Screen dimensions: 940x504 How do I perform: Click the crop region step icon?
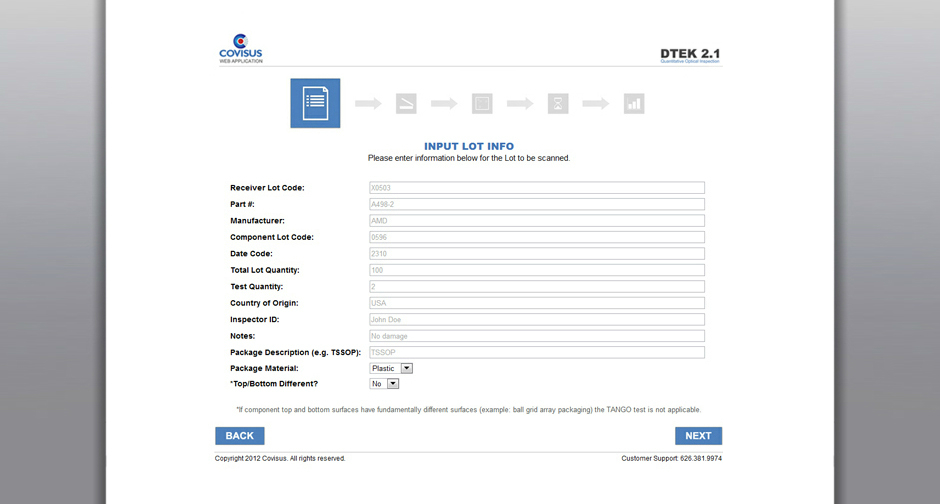(x=482, y=103)
